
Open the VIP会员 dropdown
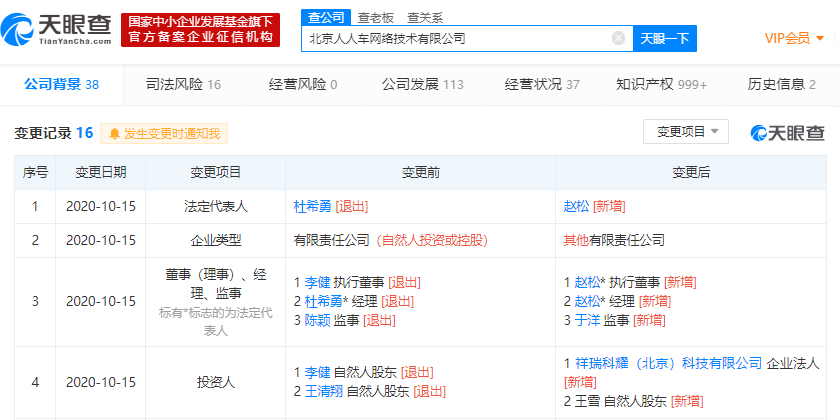click(794, 38)
